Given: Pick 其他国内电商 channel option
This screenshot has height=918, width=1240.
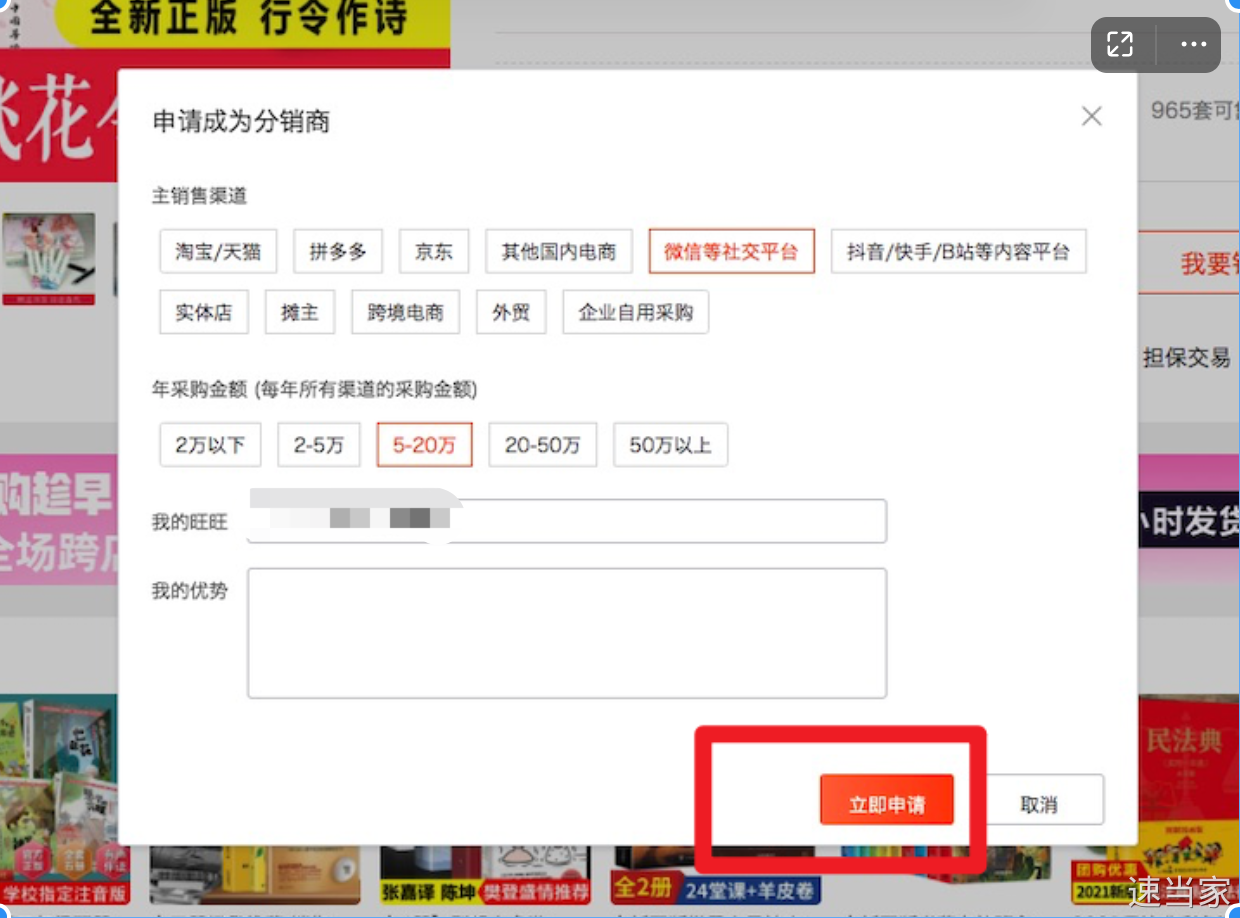Looking at the screenshot, I should point(559,251).
